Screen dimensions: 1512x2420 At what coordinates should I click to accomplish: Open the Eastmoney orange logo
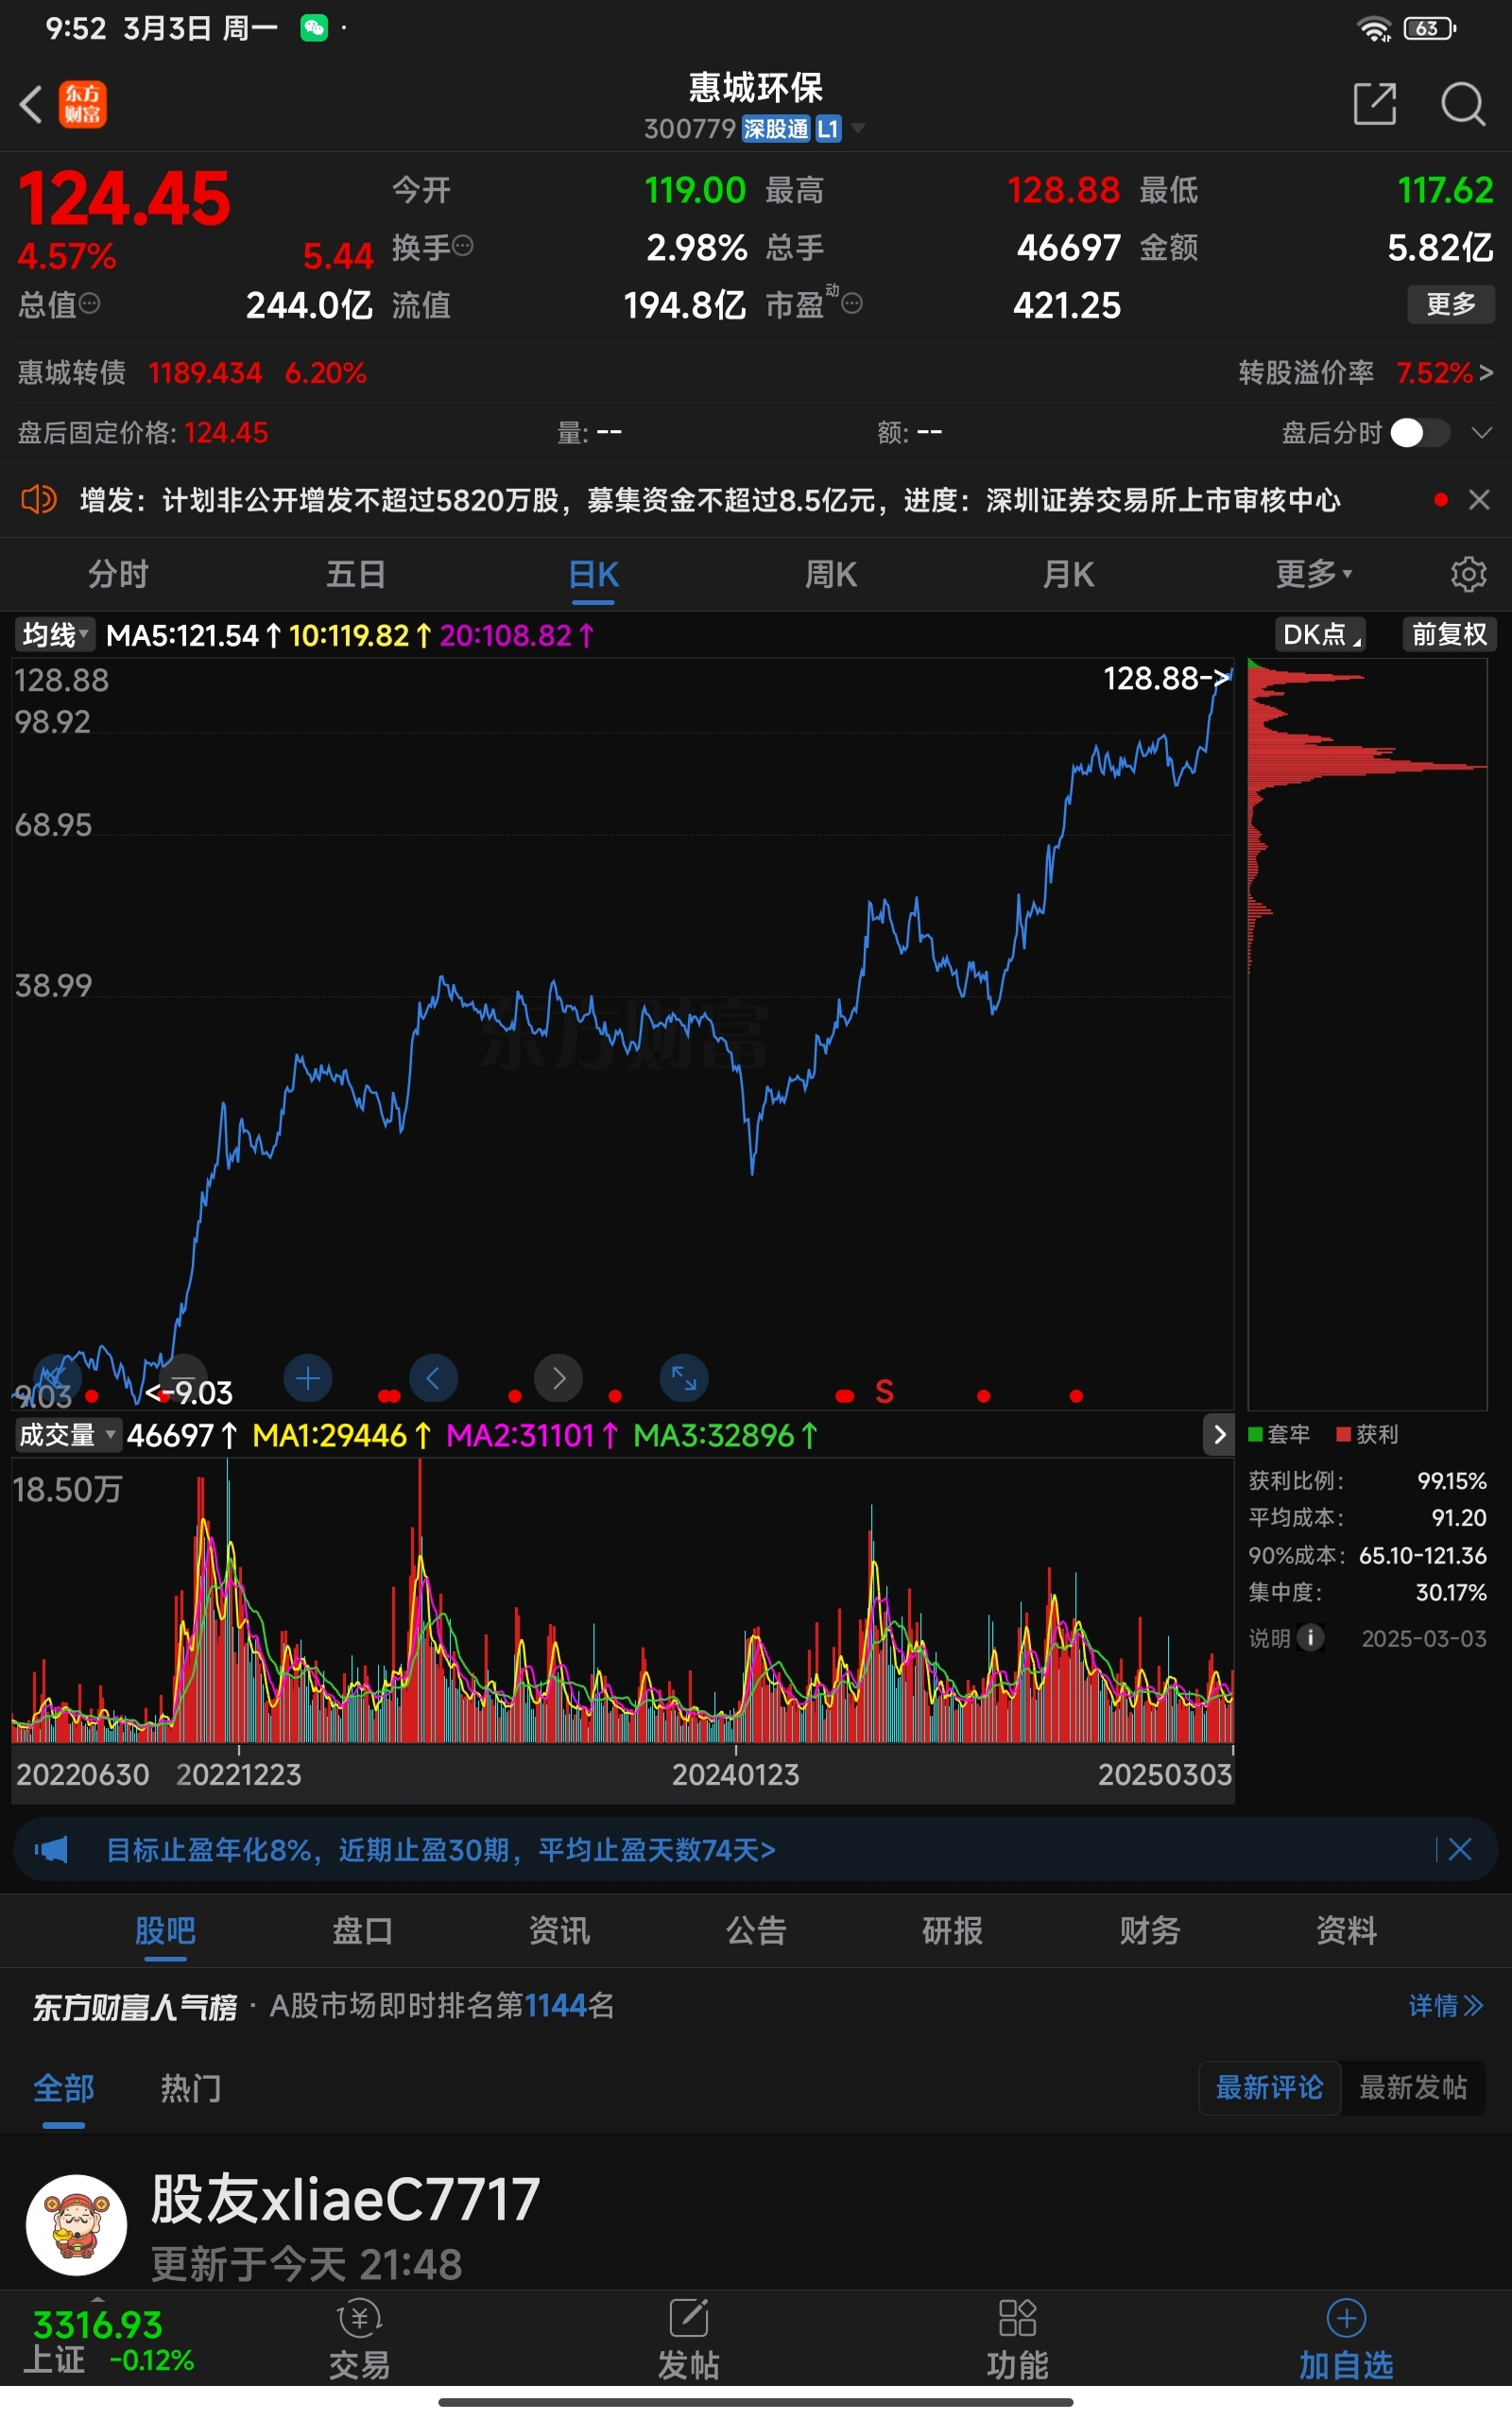(x=83, y=104)
